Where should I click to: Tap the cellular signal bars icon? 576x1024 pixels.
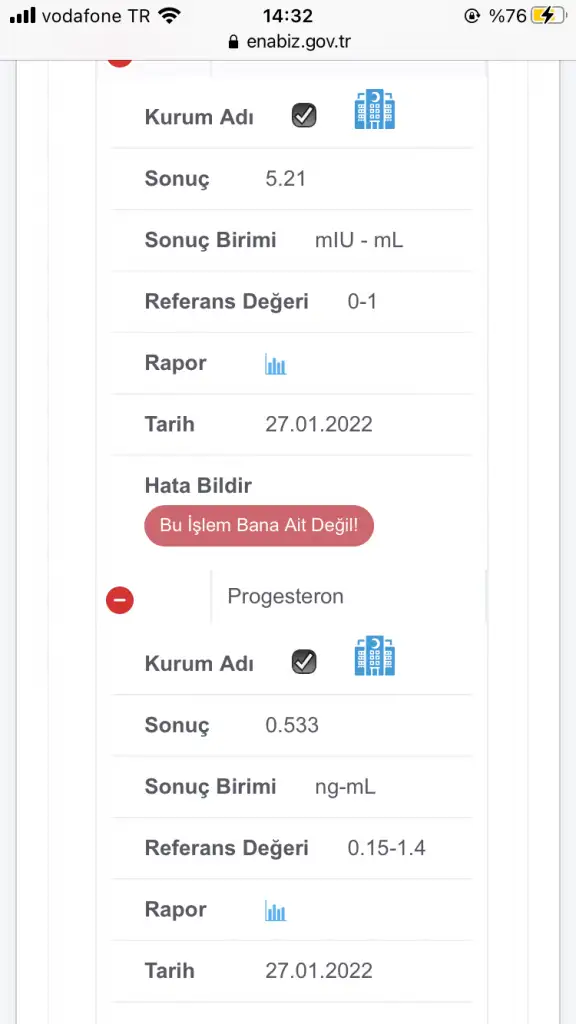[23, 16]
